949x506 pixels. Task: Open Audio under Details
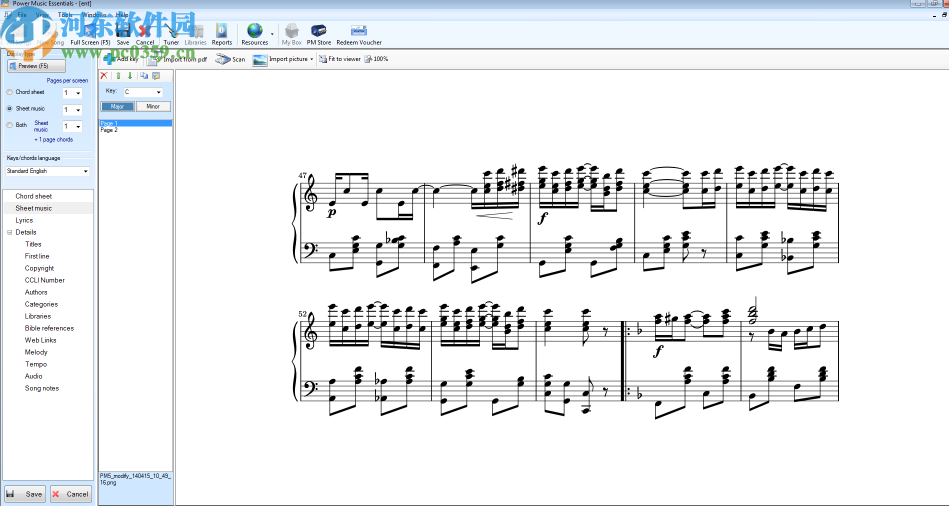click(33, 376)
